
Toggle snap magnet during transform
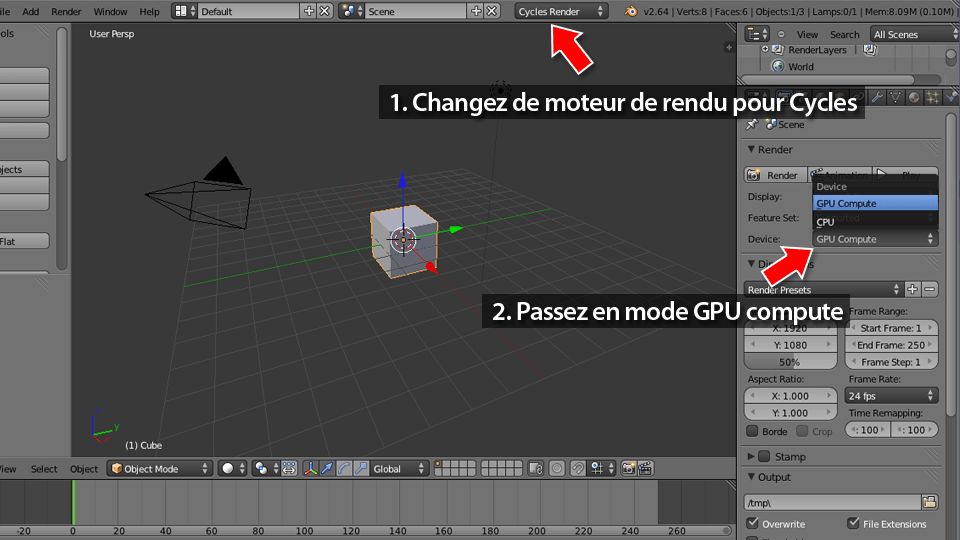pos(577,468)
